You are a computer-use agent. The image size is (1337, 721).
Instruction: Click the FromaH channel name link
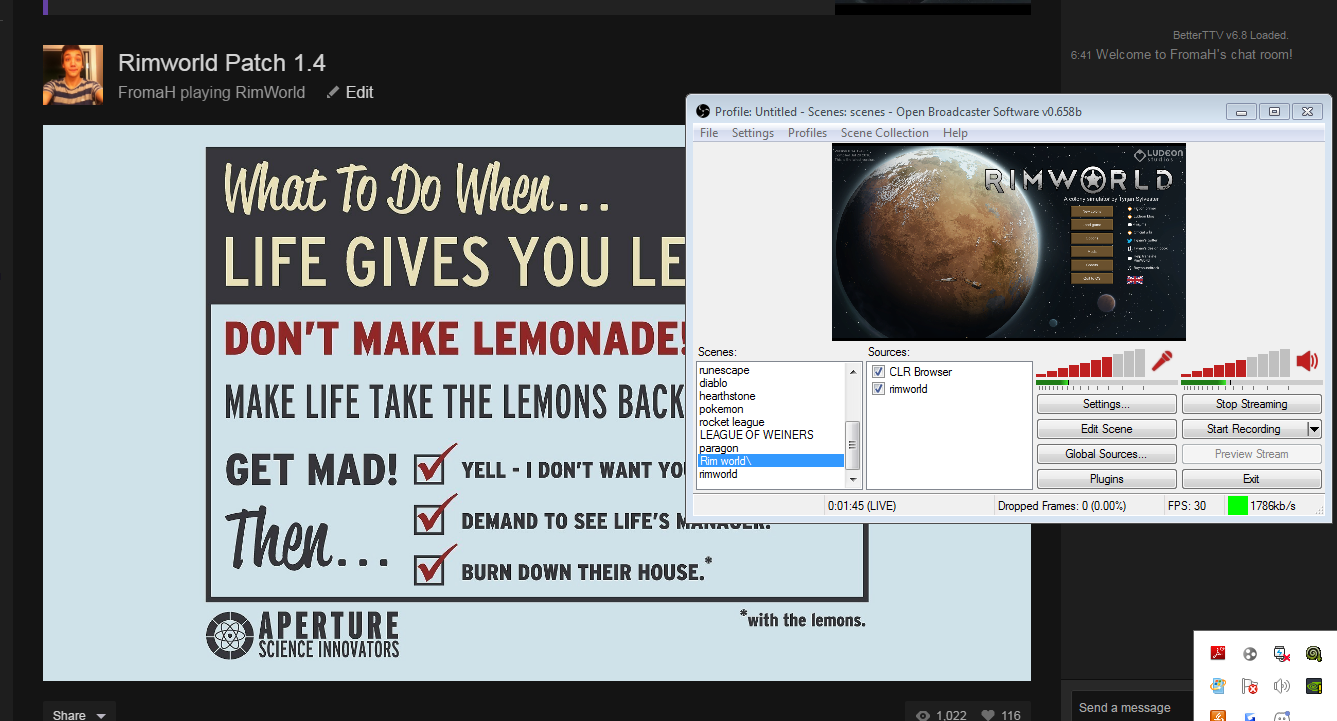(x=147, y=92)
